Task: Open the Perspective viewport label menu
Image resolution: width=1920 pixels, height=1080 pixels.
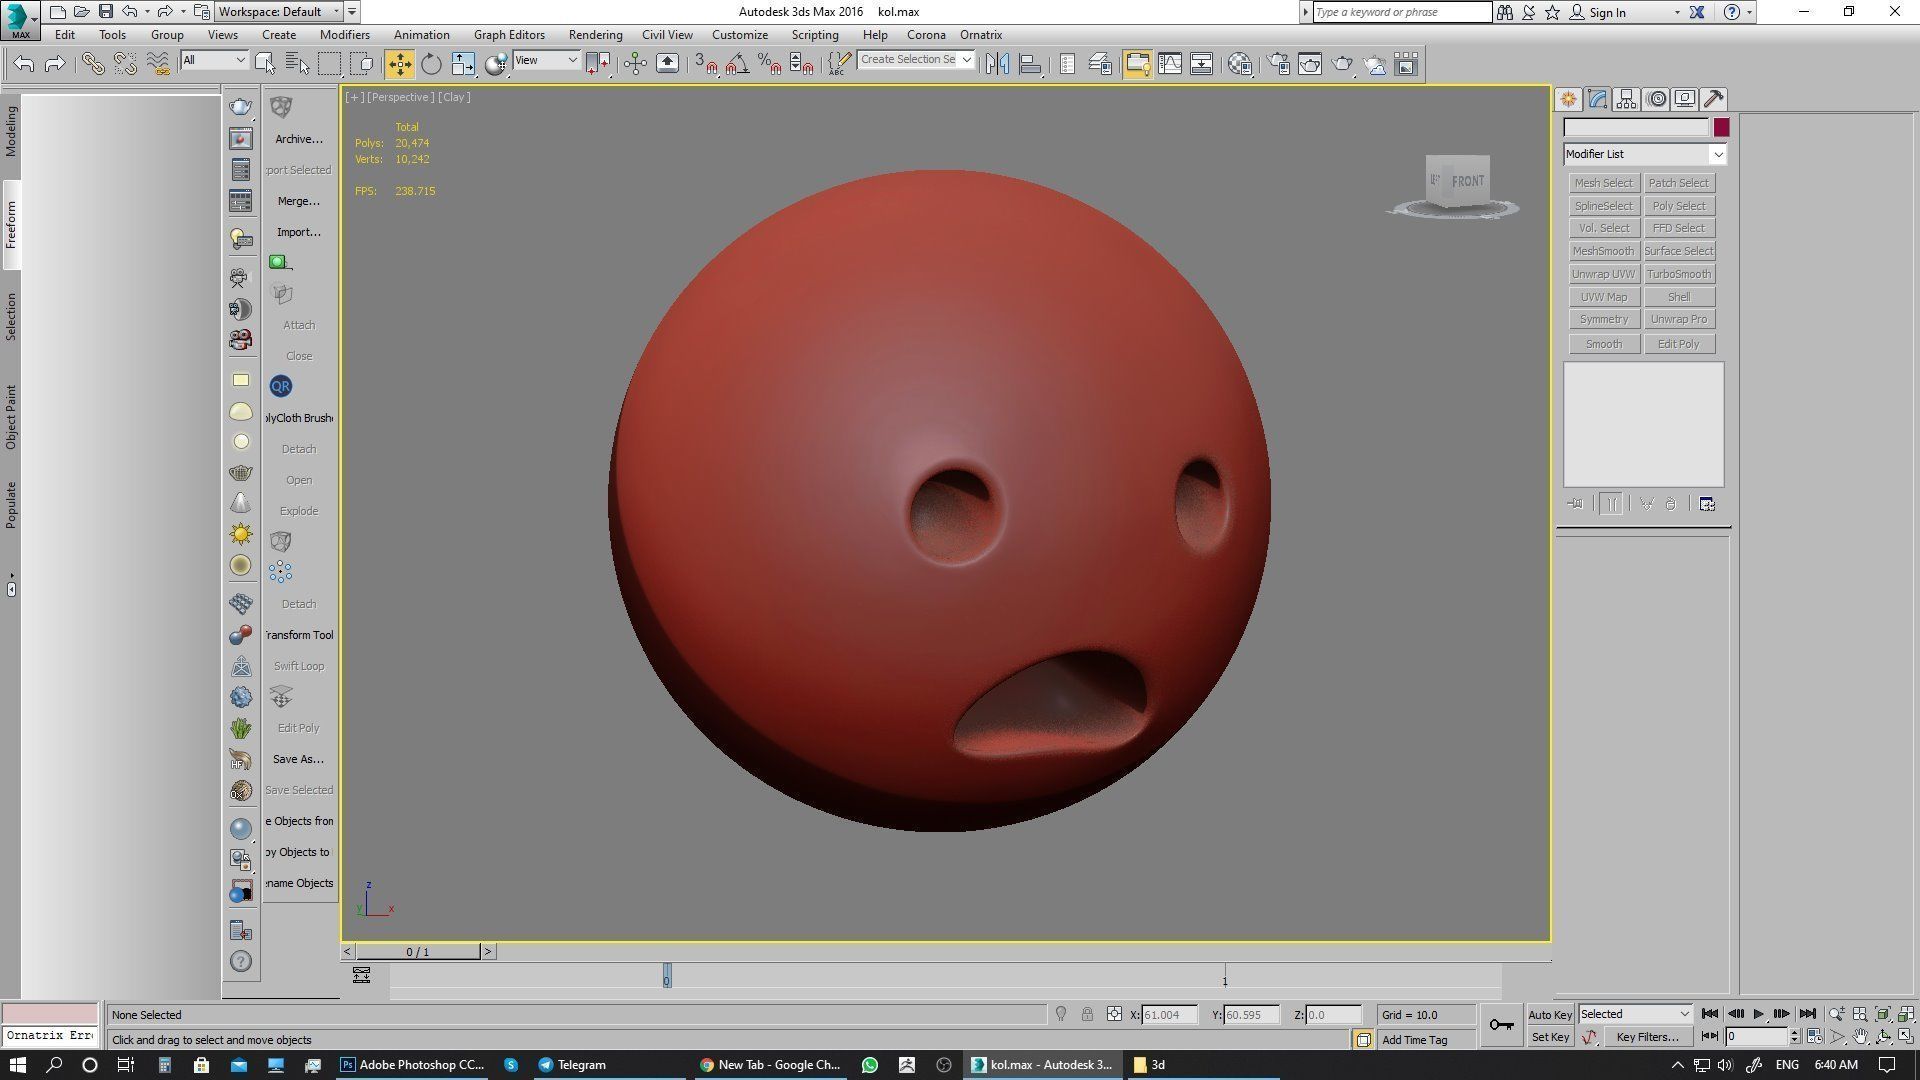Action: point(400,97)
